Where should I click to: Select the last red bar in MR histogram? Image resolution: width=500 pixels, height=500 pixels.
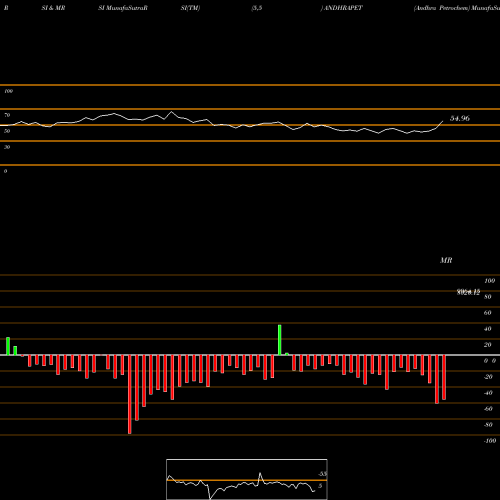(444, 377)
